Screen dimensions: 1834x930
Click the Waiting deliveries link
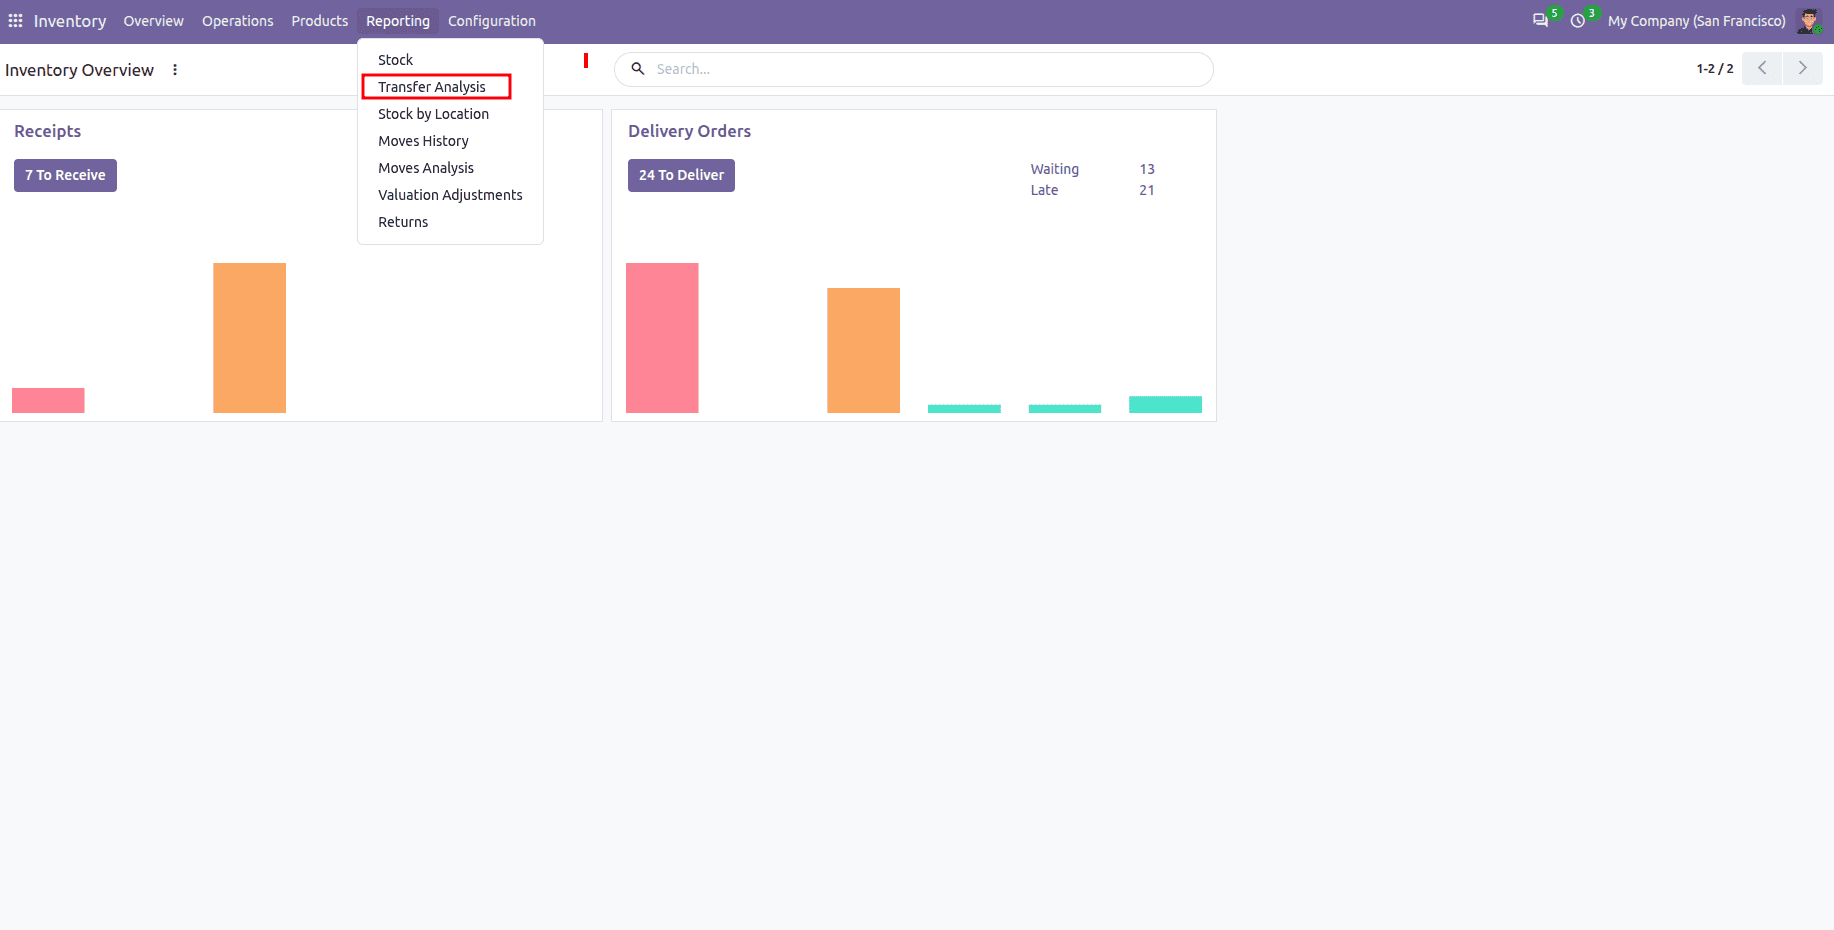pyautogui.click(x=1055, y=169)
